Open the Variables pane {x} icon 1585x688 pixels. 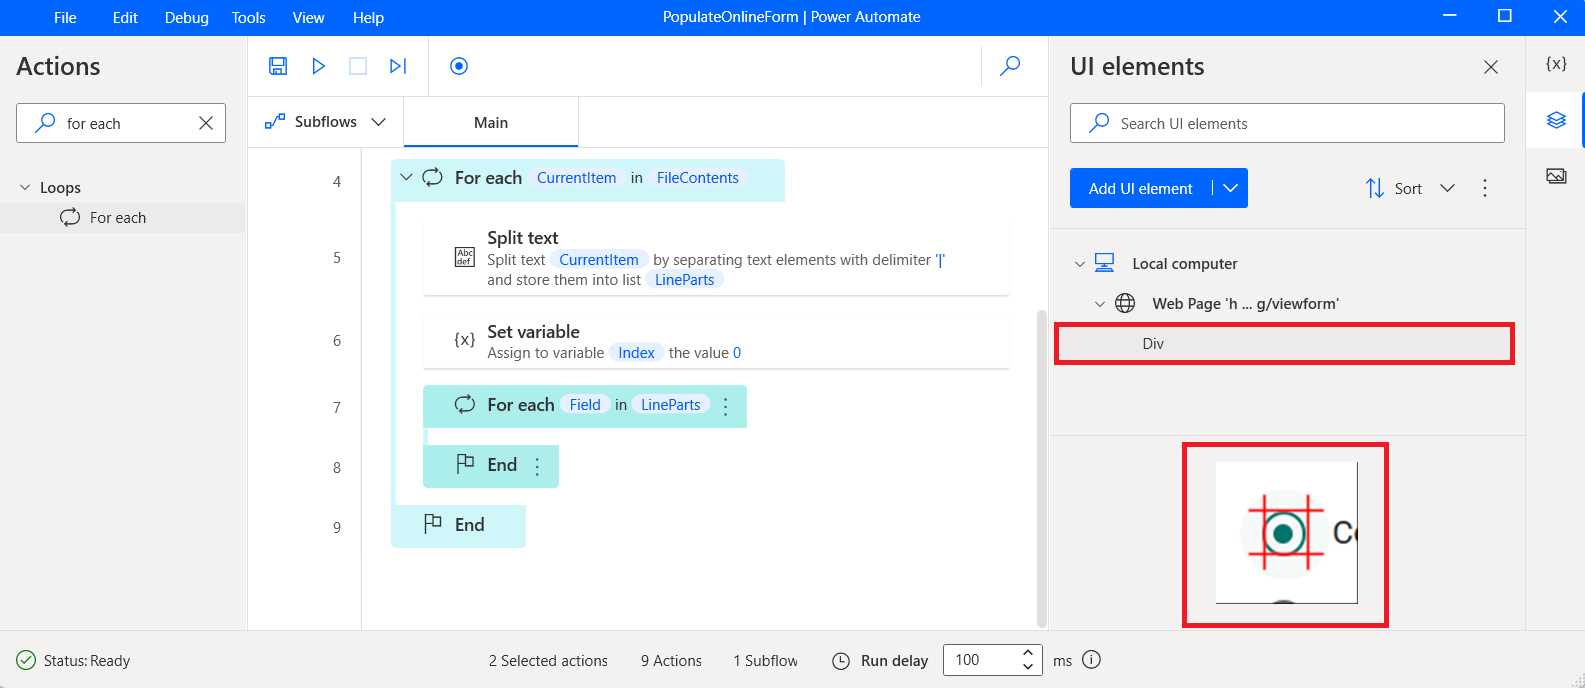1556,63
